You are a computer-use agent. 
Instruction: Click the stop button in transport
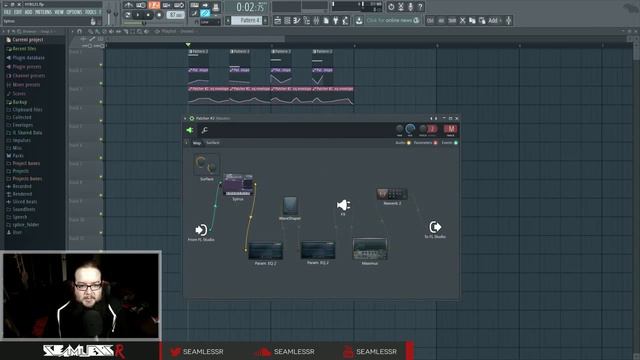(148, 15)
